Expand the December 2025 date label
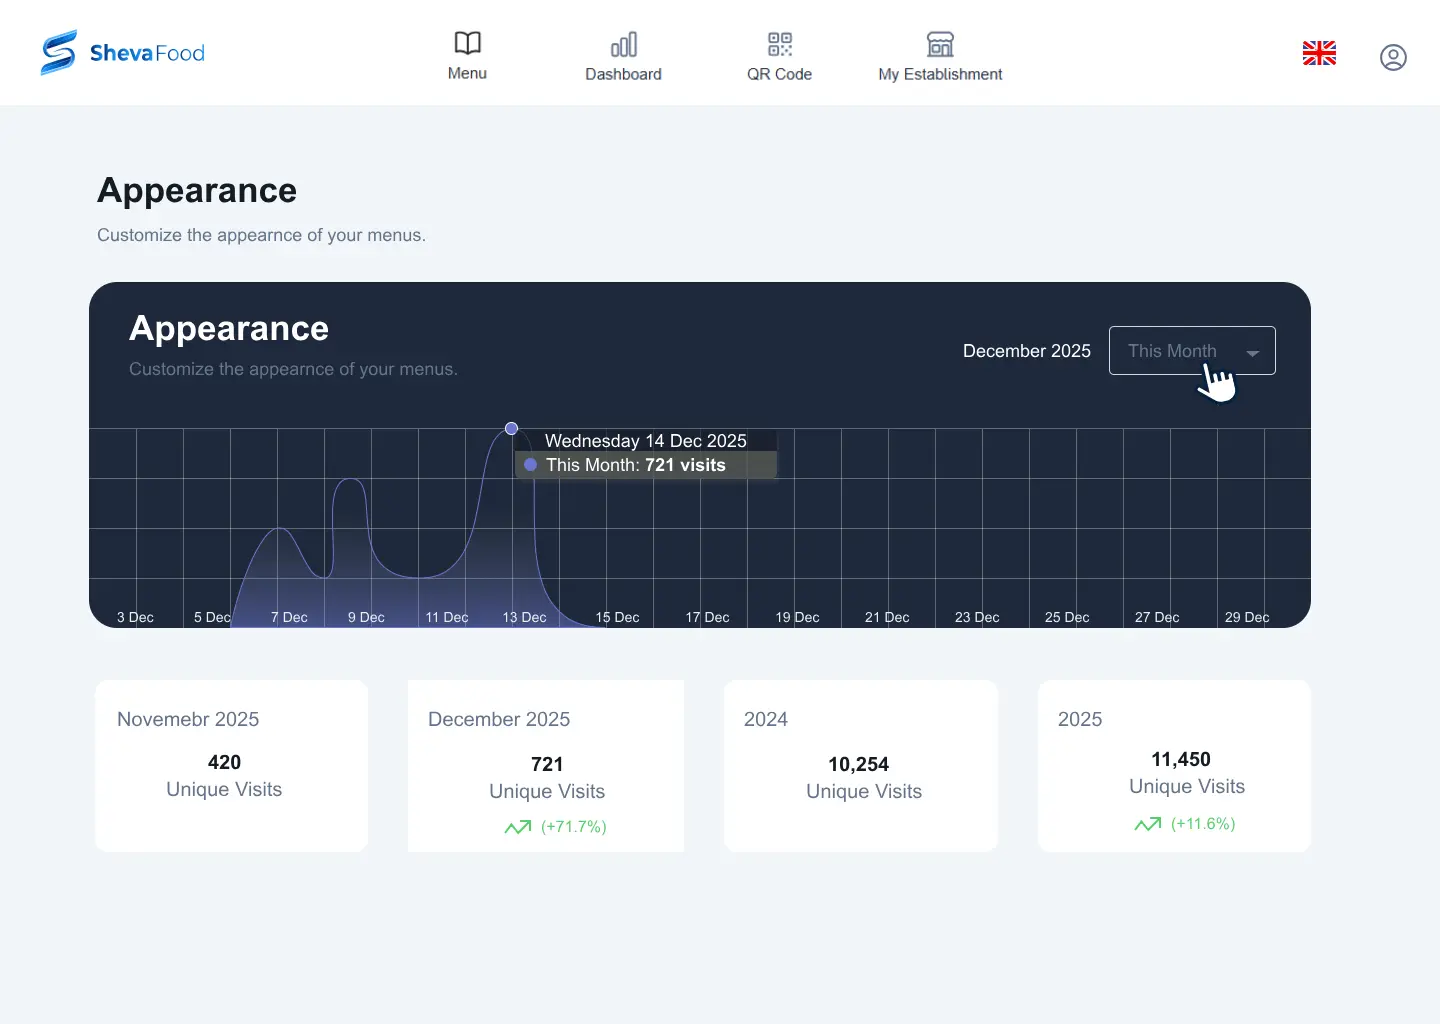Viewport: 1440px width, 1024px height. pyautogui.click(x=1026, y=351)
